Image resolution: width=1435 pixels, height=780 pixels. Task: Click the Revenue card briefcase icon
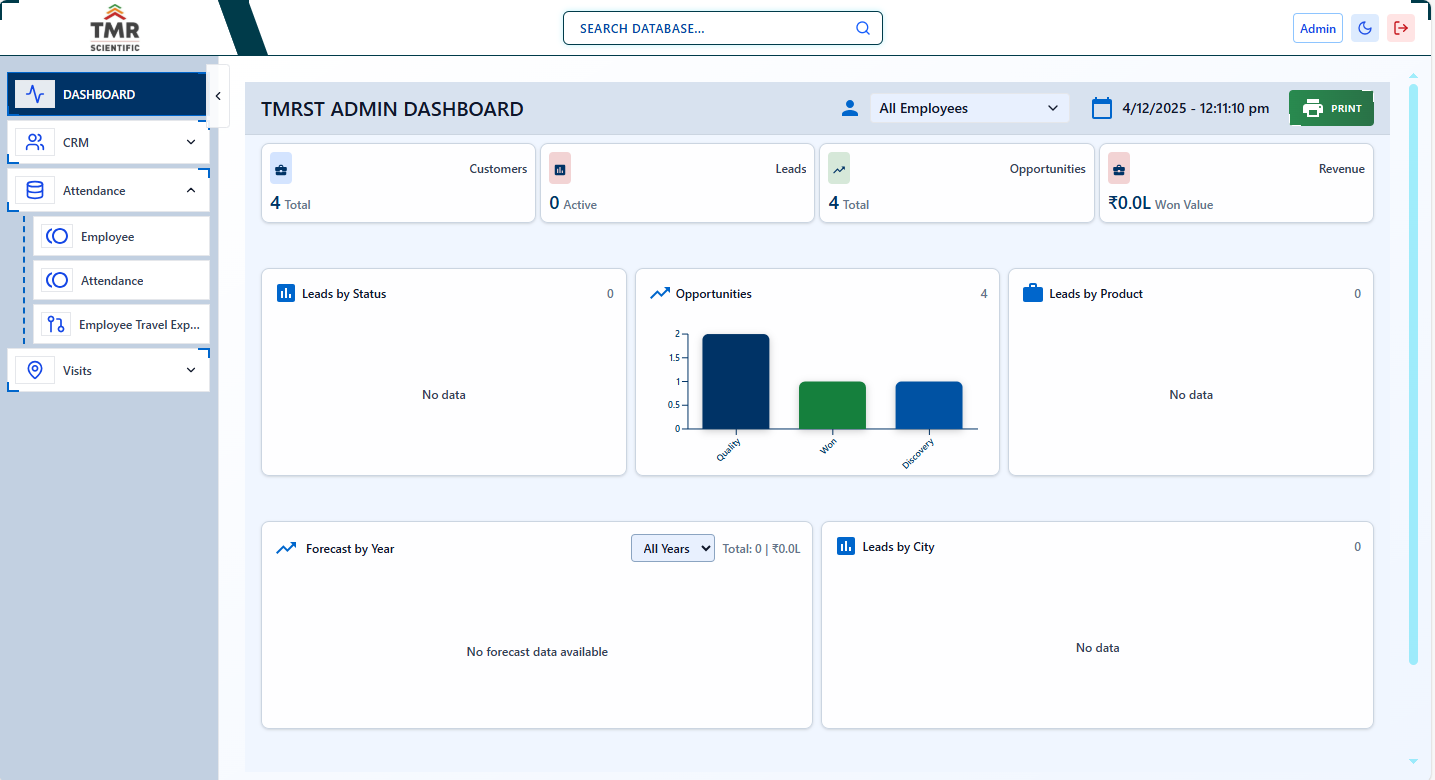pyautogui.click(x=1119, y=169)
